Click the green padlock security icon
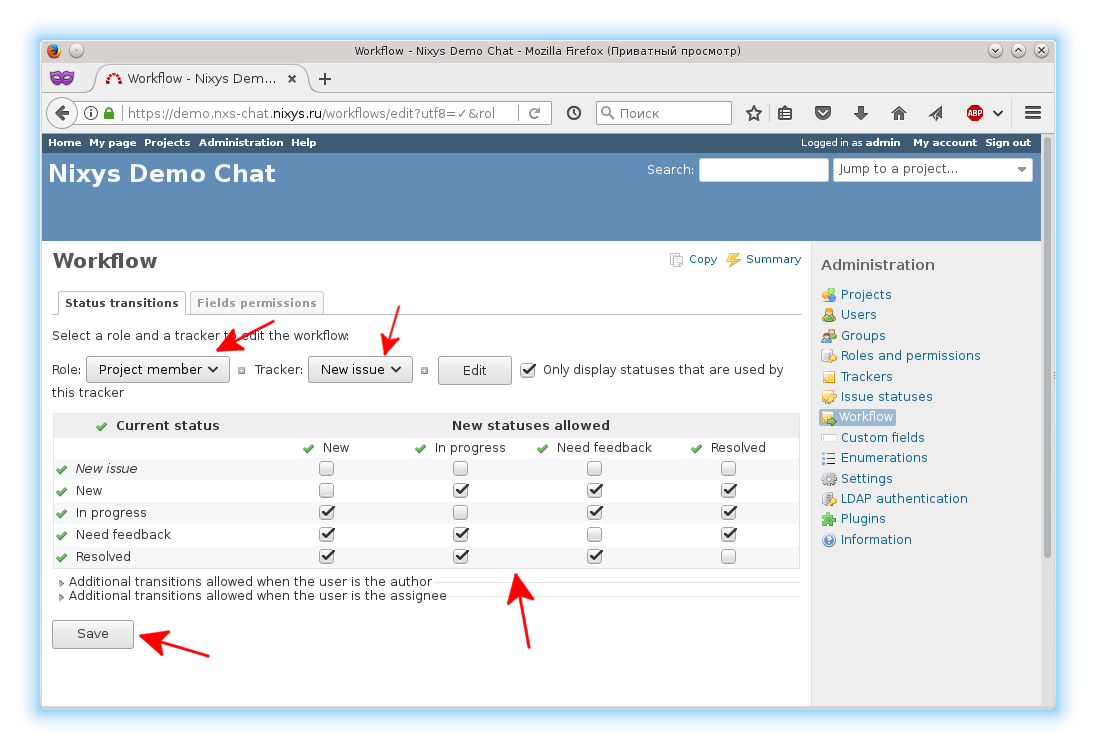The height and width of the screenshot is (750, 1096). (x=109, y=113)
